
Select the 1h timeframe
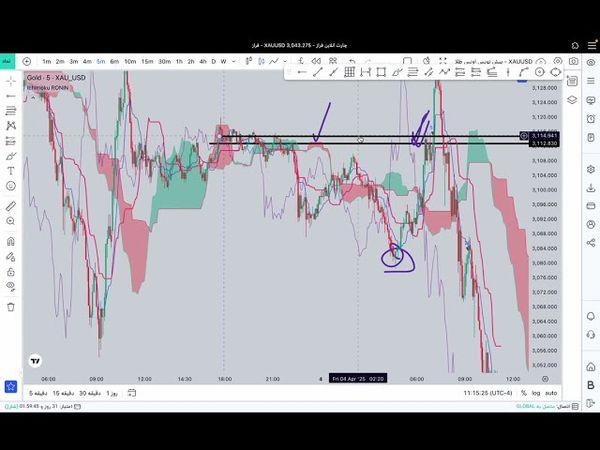(178, 61)
